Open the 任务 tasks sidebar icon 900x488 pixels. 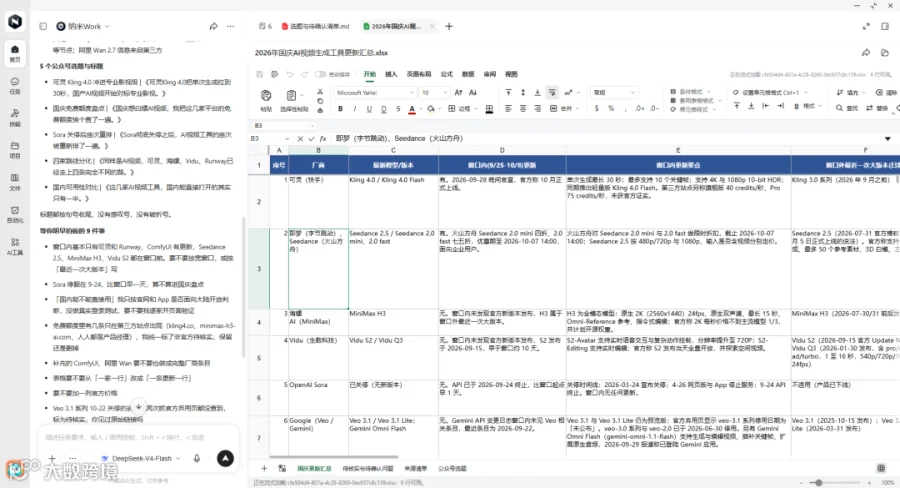pos(15,86)
